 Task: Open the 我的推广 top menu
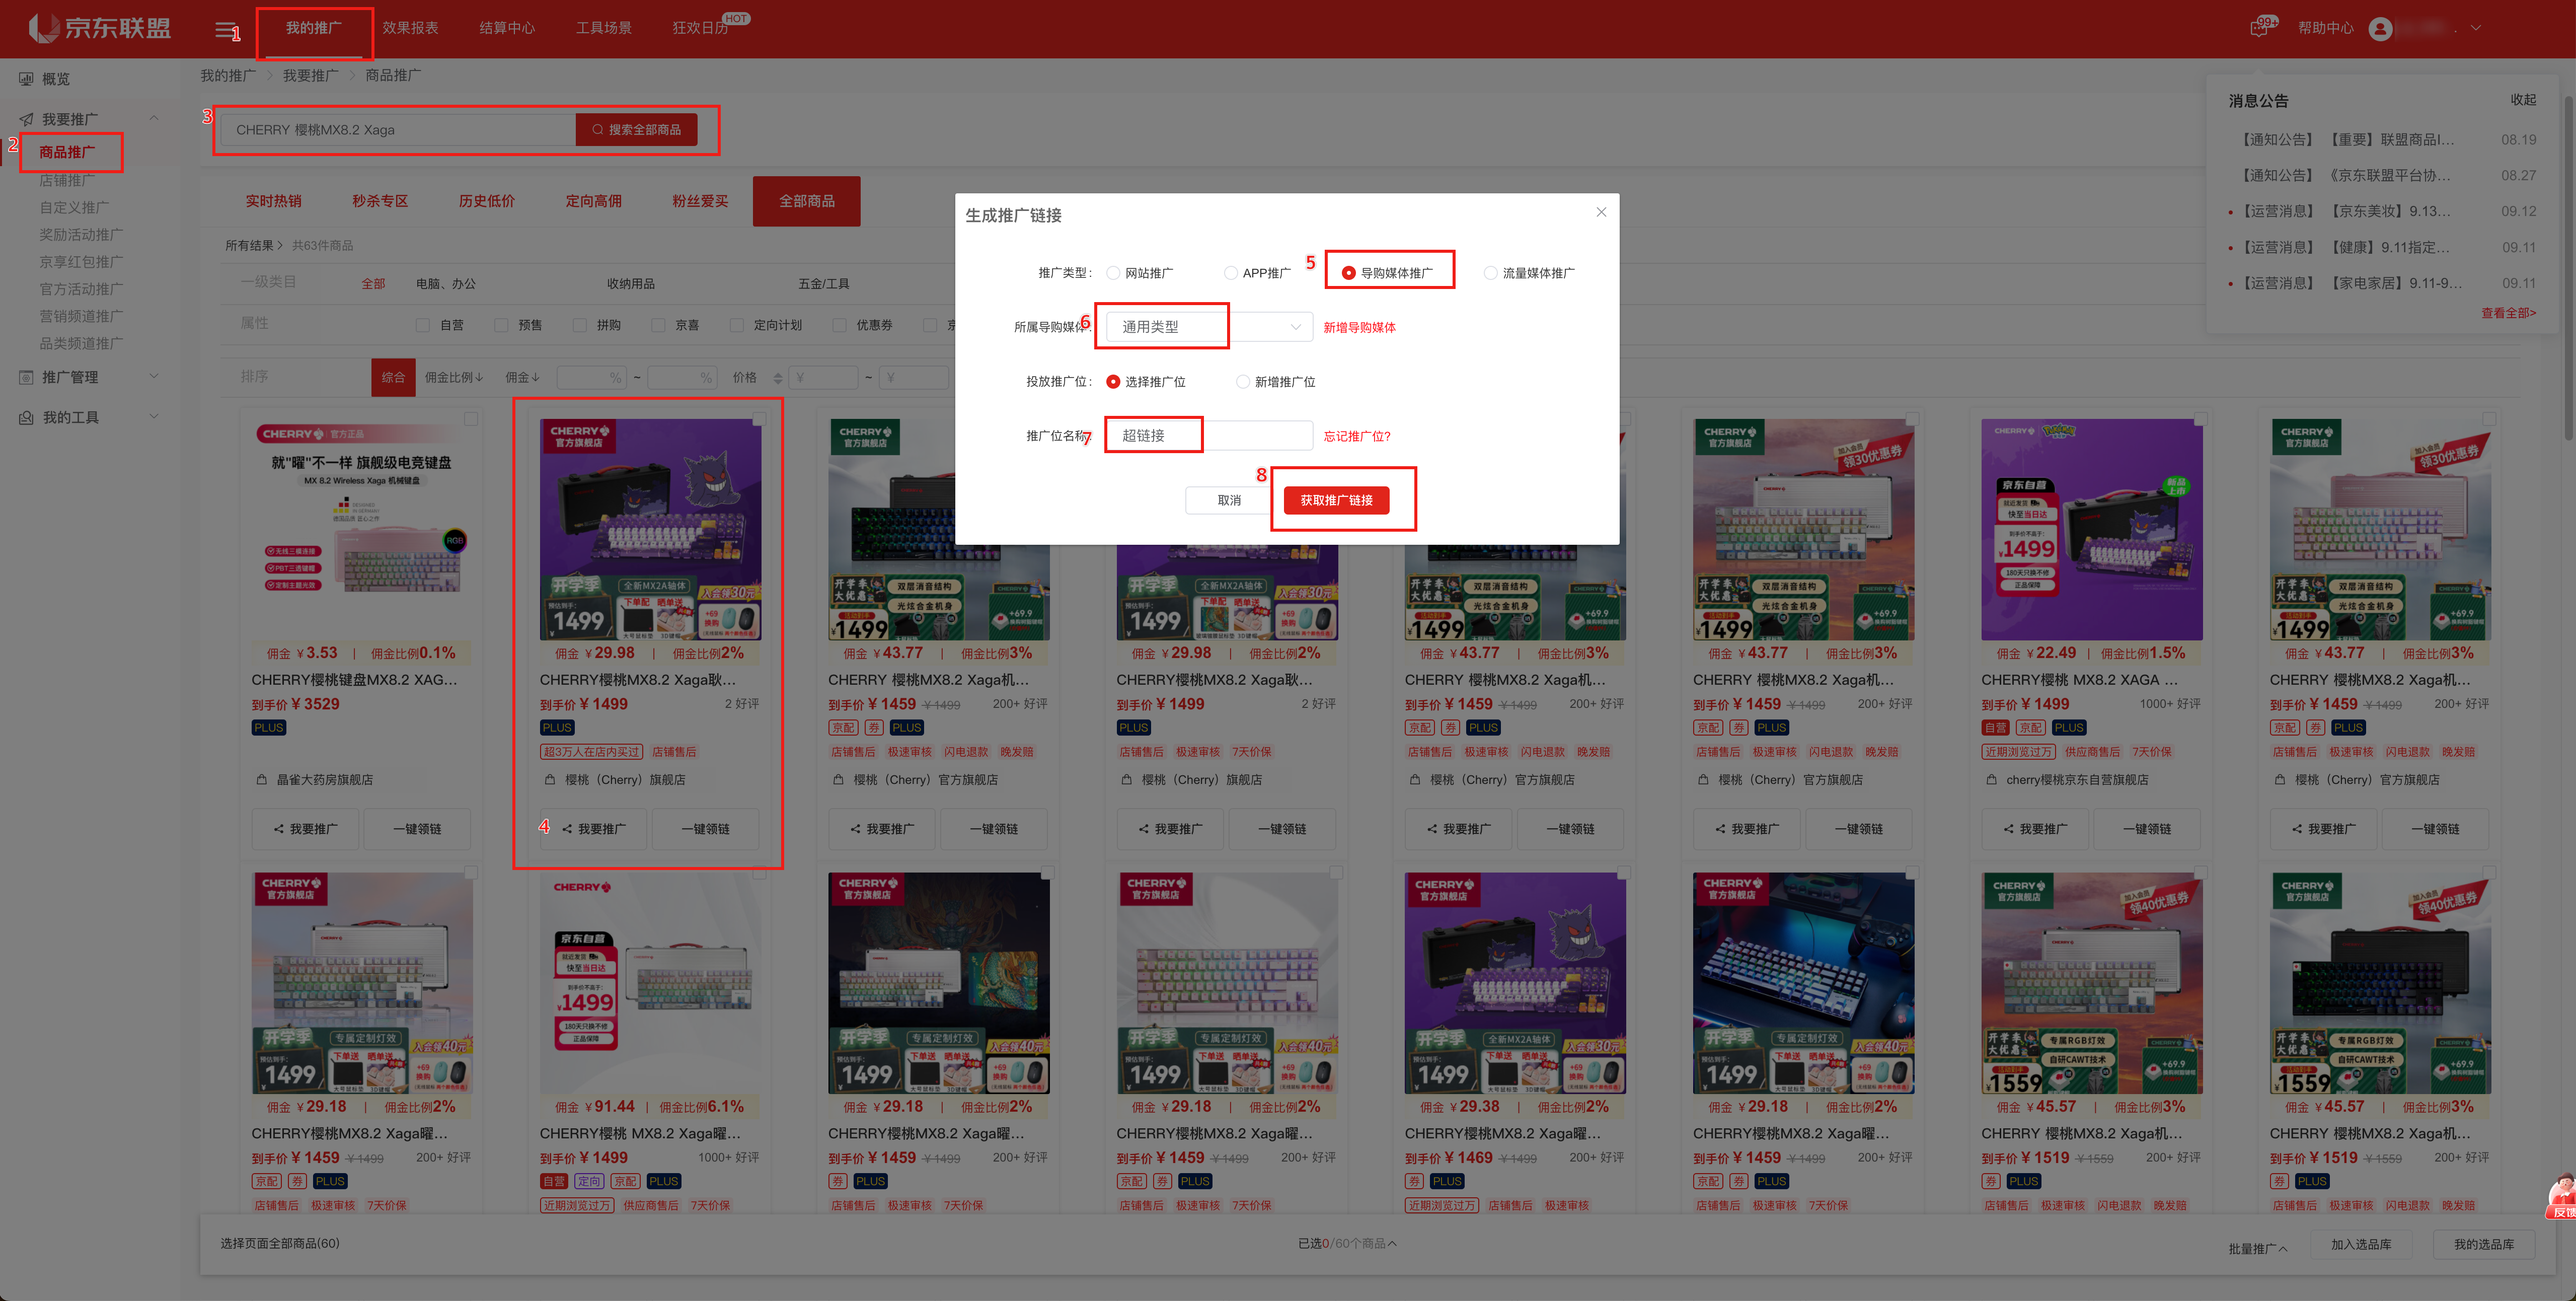pyautogui.click(x=314, y=28)
